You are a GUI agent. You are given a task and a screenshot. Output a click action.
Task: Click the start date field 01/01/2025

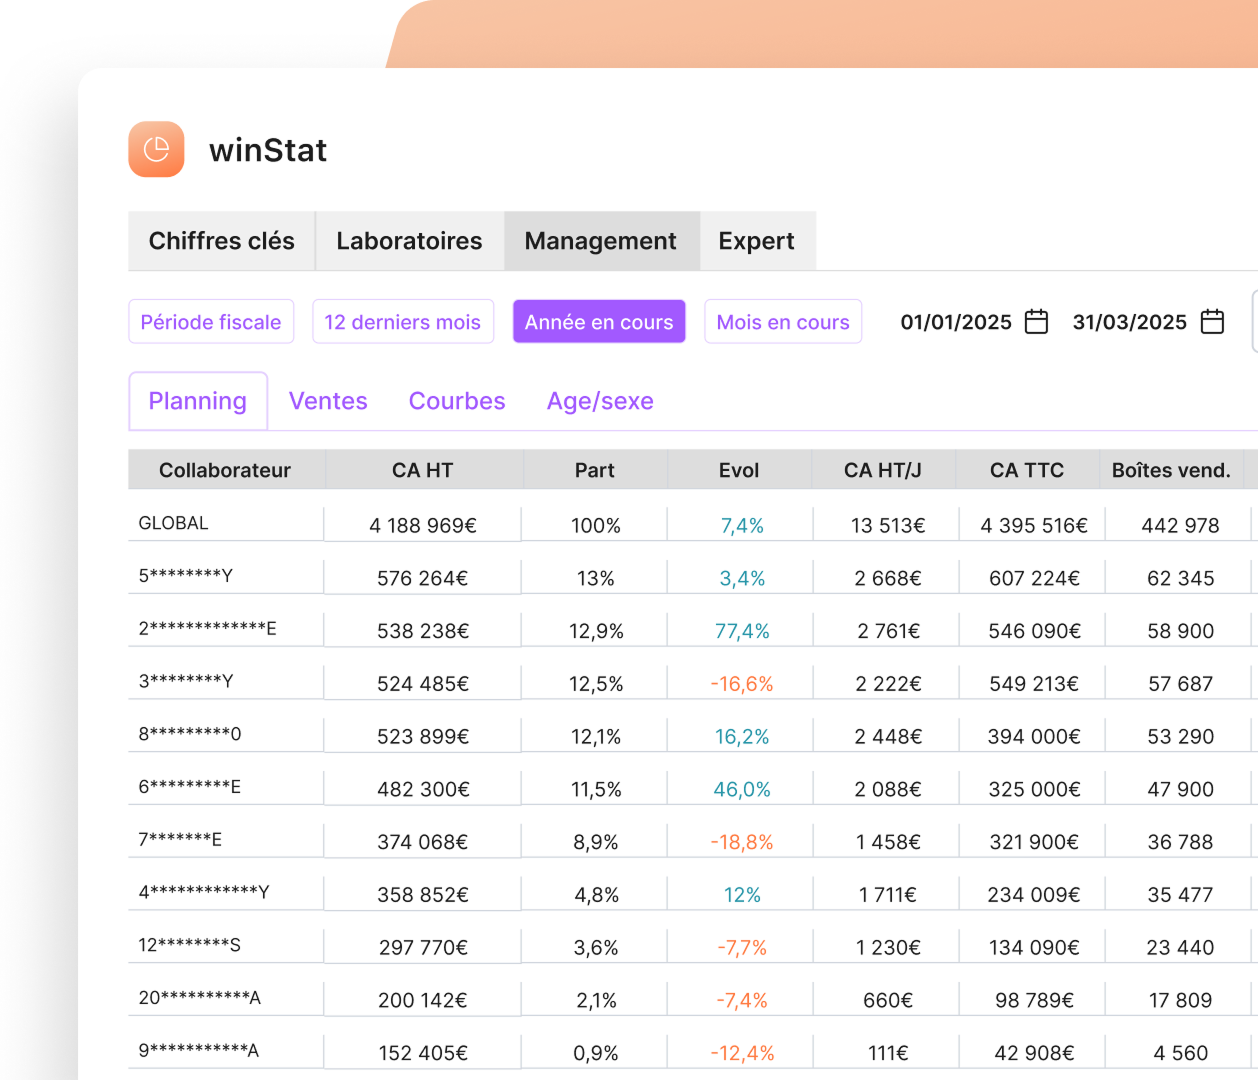click(956, 322)
